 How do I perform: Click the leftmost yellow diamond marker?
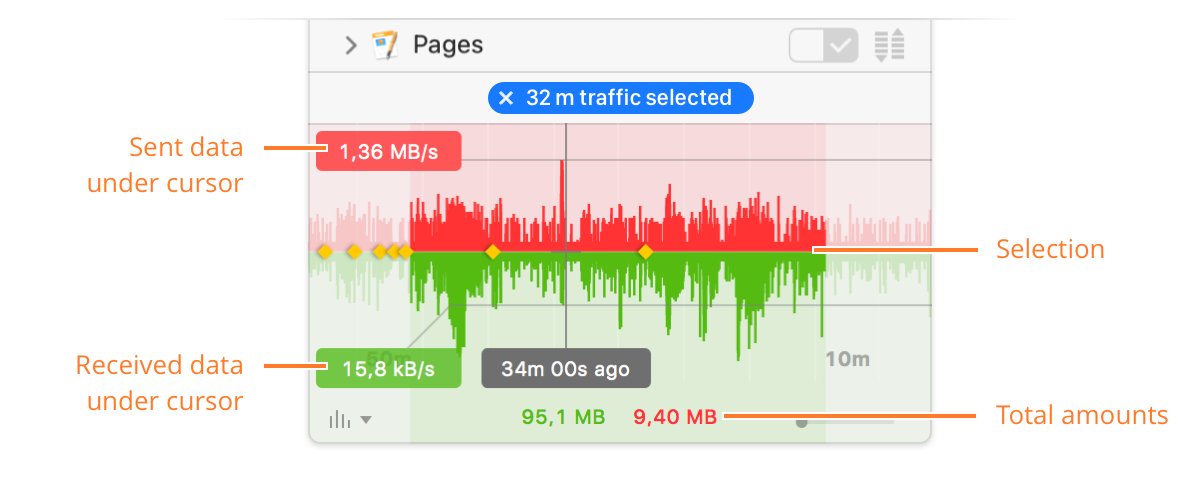(x=324, y=252)
